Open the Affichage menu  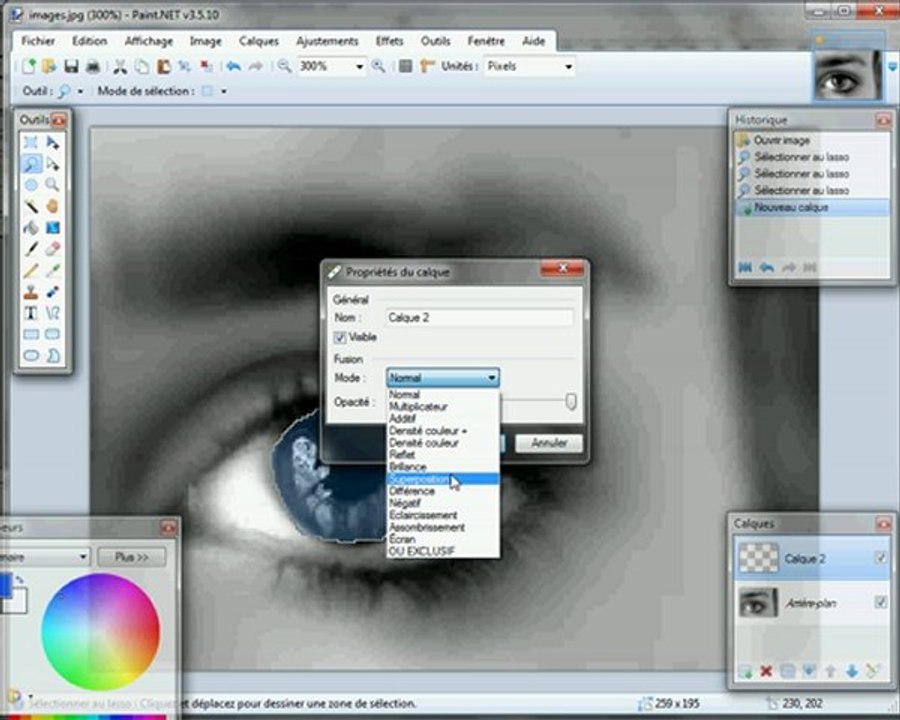(x=149, y=41)
